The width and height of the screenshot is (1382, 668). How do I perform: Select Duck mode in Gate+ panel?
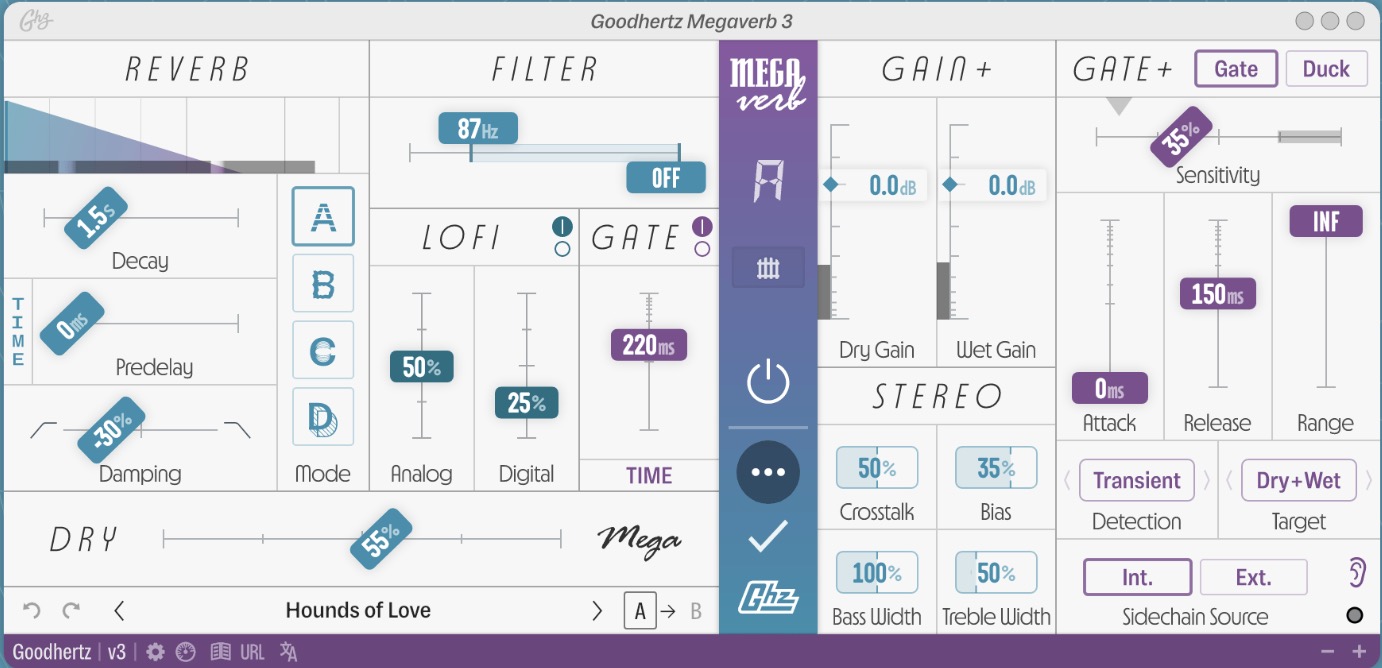pos(1326,69)
